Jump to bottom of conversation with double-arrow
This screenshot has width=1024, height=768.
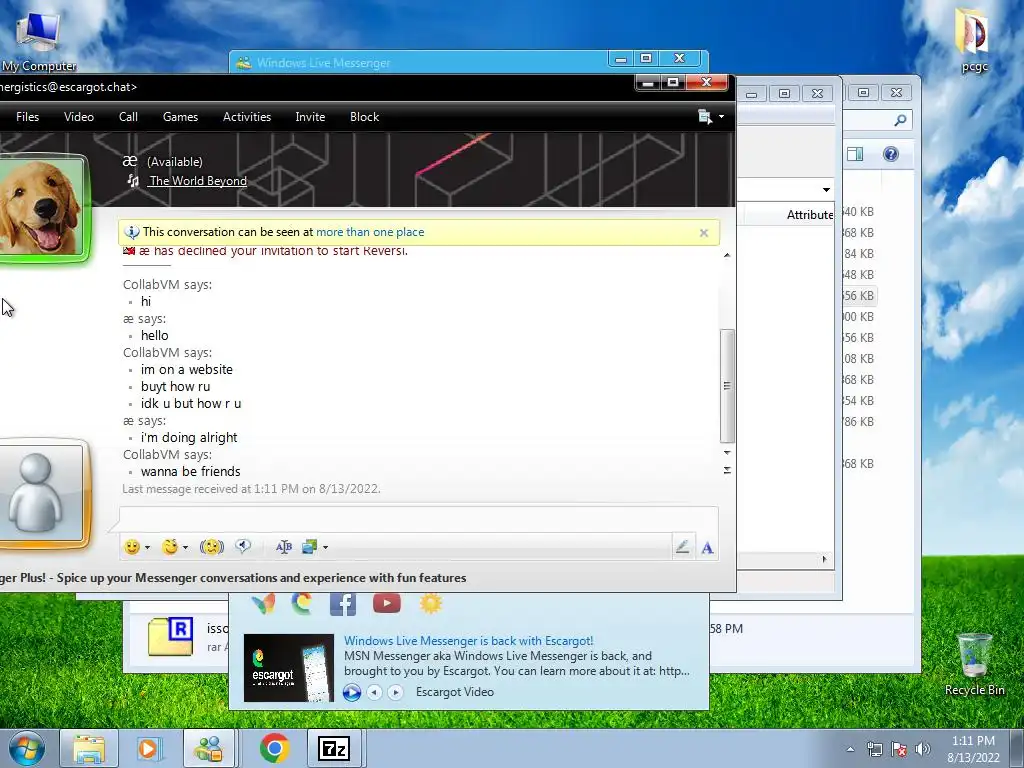(727, 470)
